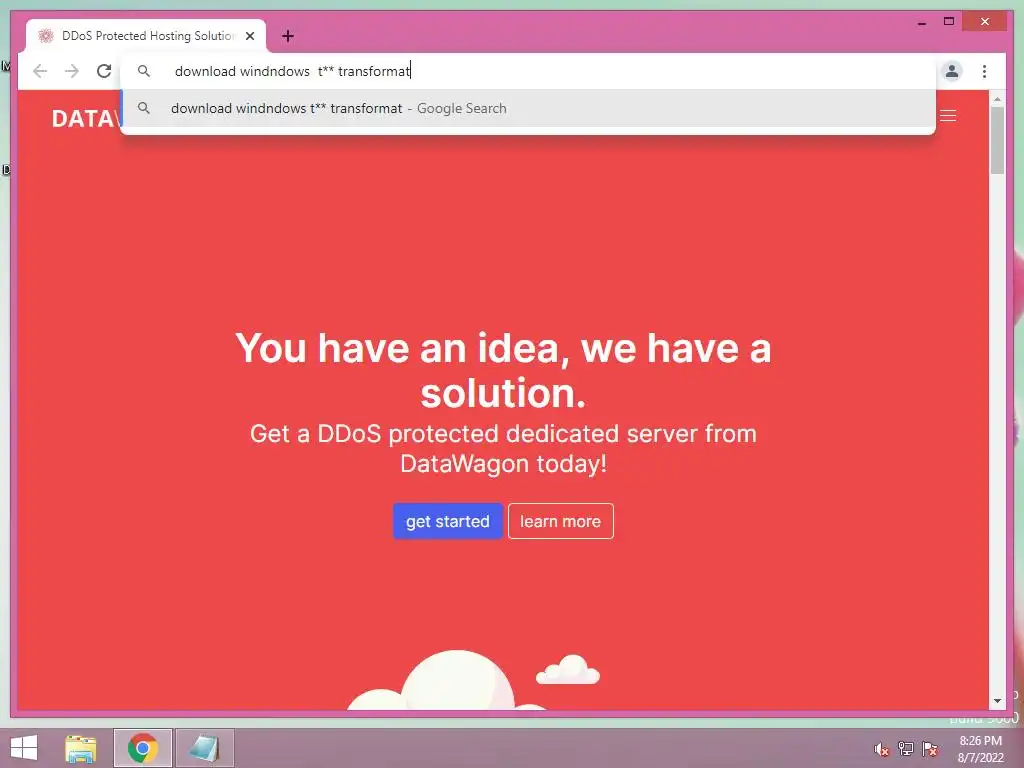Minimize the Chrome window
This screenshot has width=1024, height=768.
921,22
